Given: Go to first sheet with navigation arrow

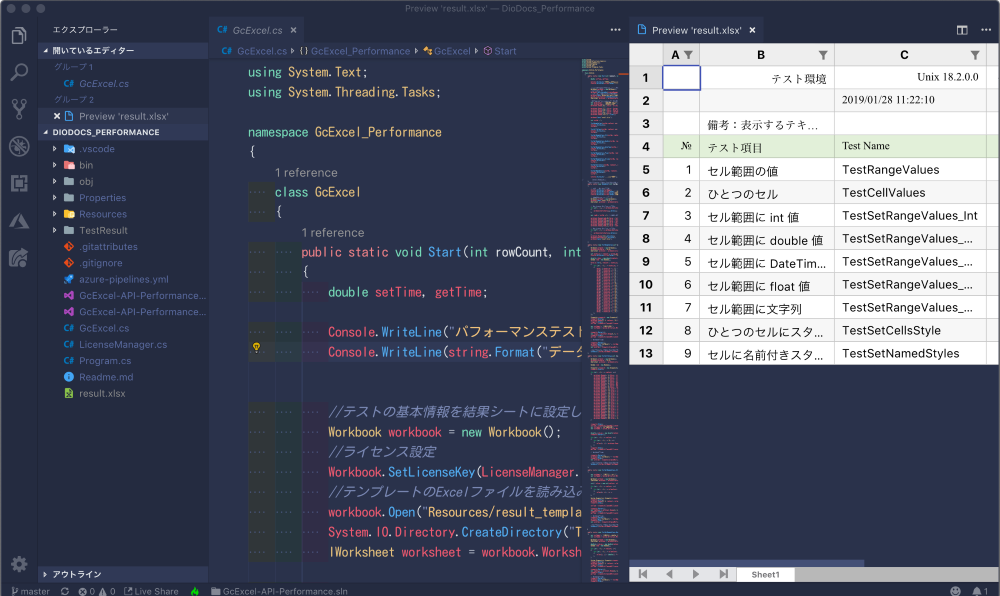Looking at the screenshot, I should [x=643, y=574].
